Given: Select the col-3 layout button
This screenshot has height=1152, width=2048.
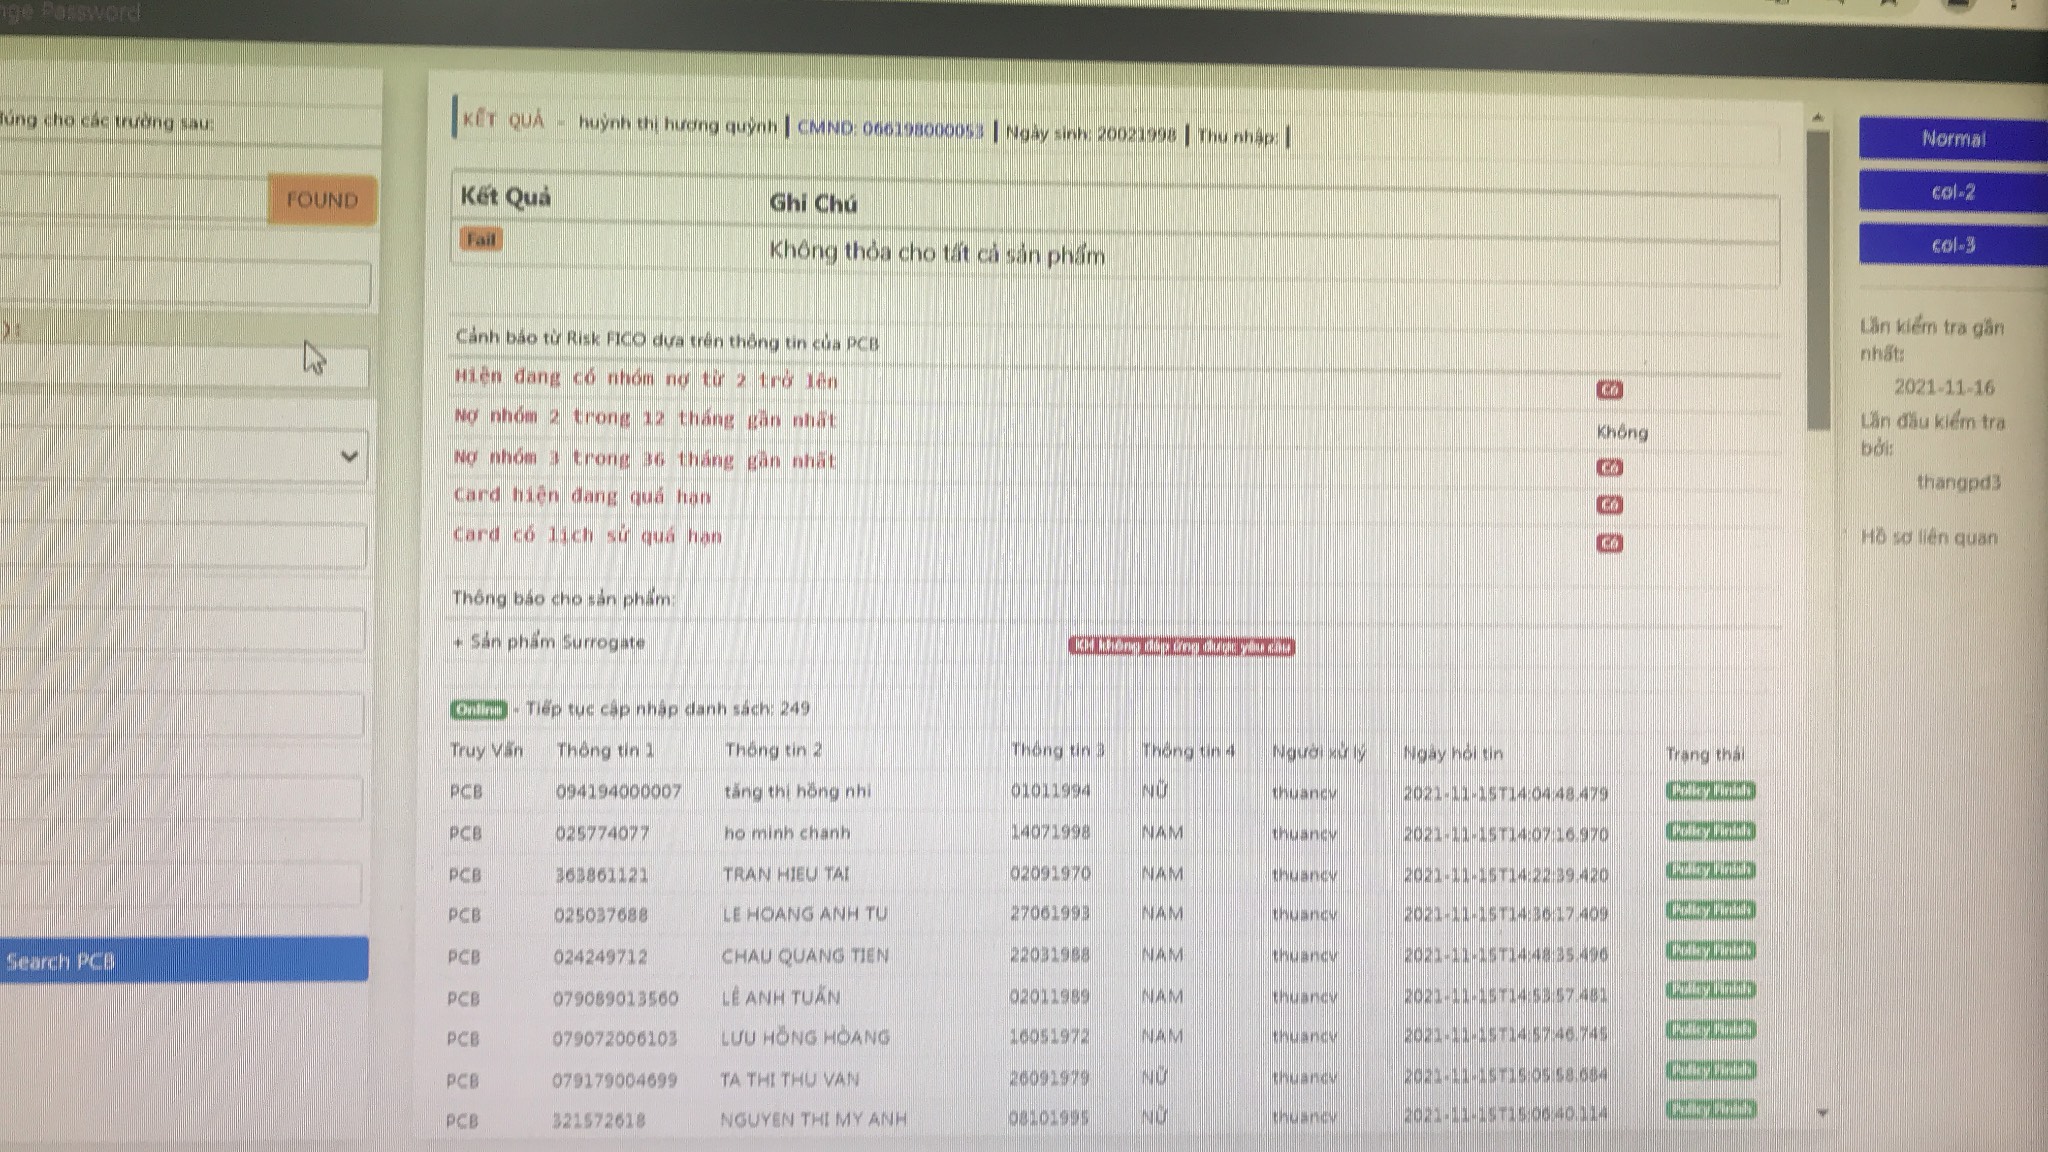Looking at the screenshot, I should point(1952,245).
